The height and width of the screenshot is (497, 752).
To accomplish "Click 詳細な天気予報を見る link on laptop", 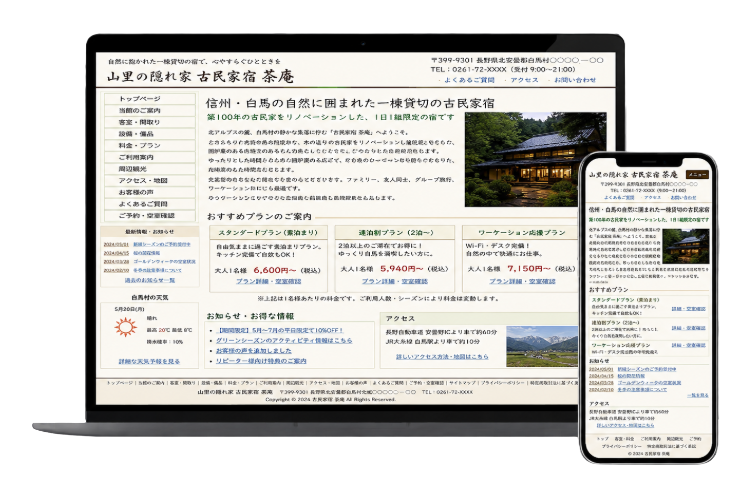I will [x=149, y=361].
